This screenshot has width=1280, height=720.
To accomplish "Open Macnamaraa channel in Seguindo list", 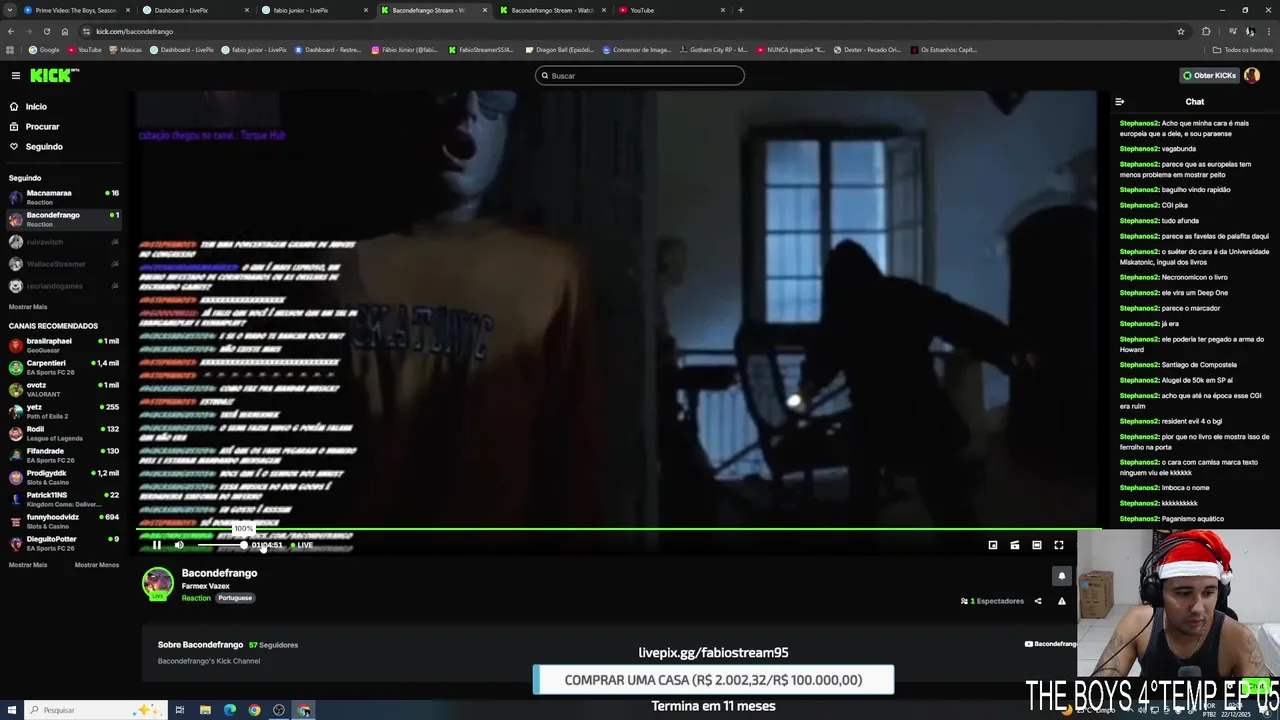I will tap(62, 197).
